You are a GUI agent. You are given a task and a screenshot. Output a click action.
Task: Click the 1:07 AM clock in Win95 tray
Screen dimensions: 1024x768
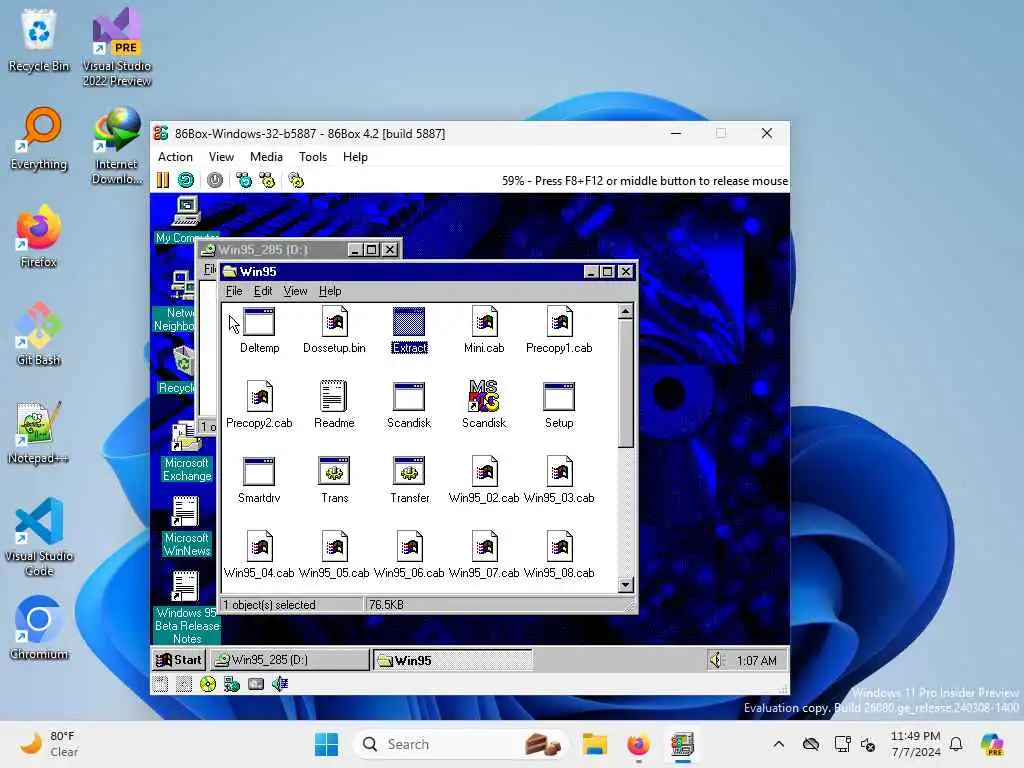pos(756,660)
